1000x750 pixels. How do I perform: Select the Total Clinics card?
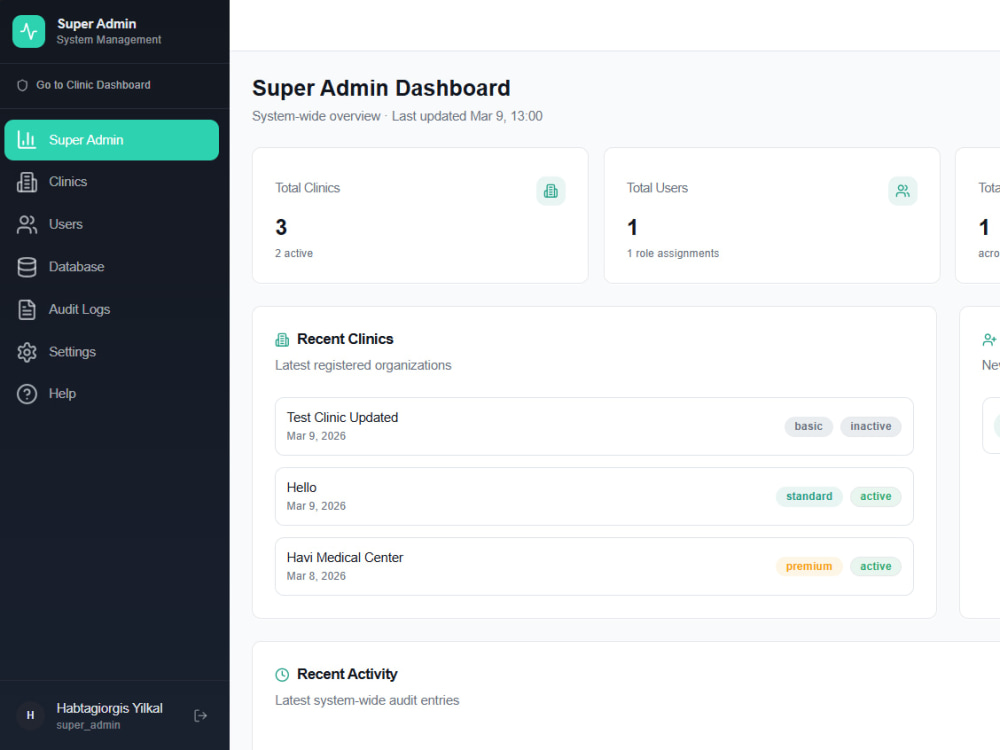pyautogui.click(x=420, y=216)
